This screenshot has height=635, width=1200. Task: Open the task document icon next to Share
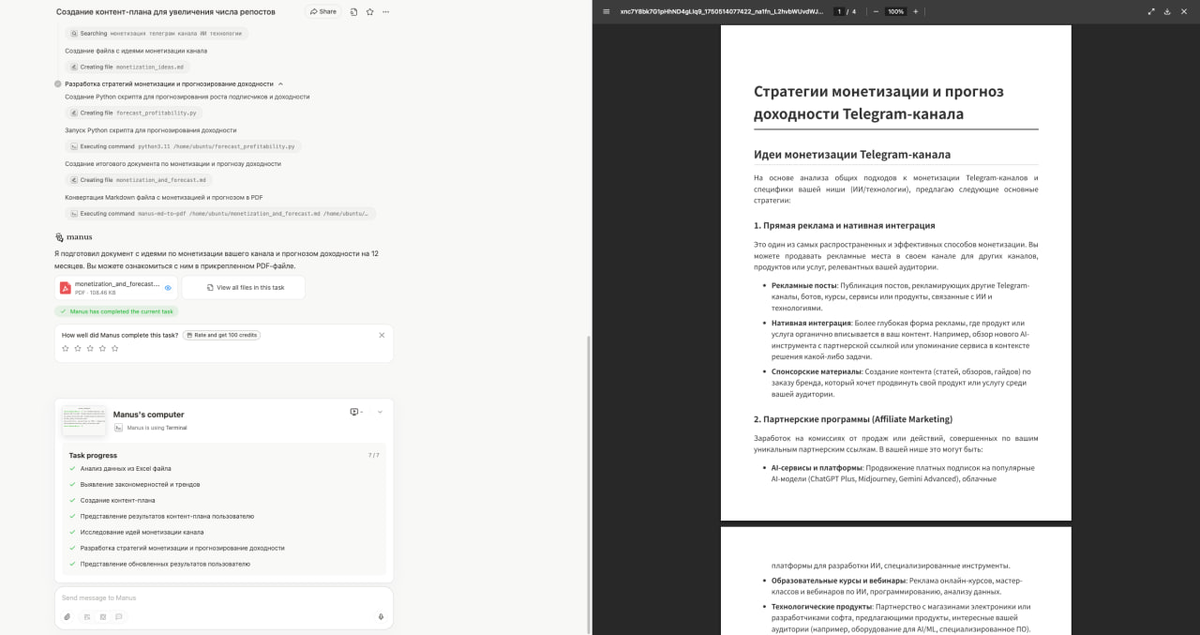pos(354,12)
